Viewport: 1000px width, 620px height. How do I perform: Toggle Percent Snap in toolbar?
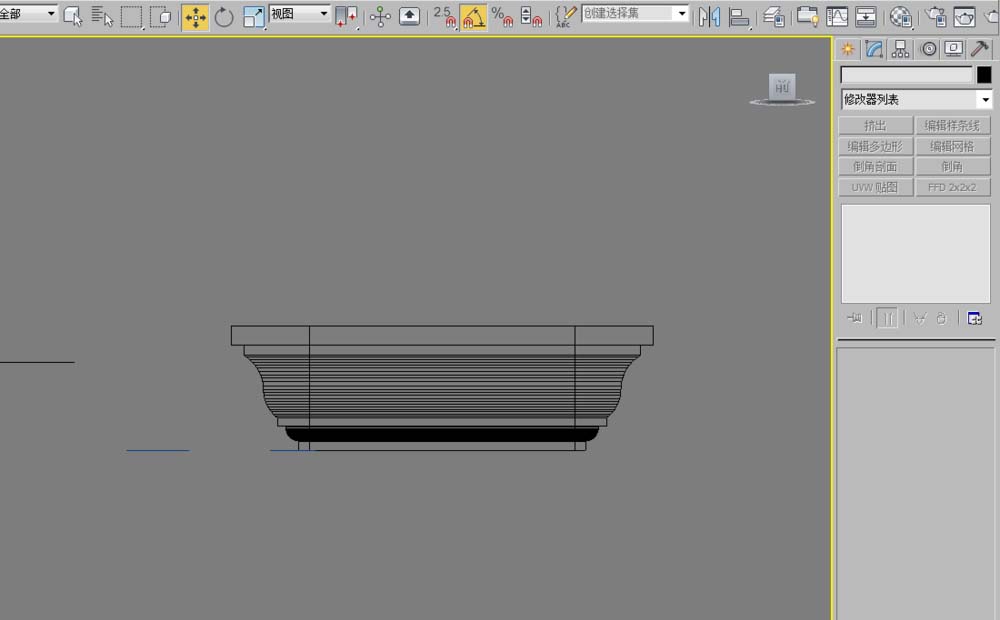point(502,17)
